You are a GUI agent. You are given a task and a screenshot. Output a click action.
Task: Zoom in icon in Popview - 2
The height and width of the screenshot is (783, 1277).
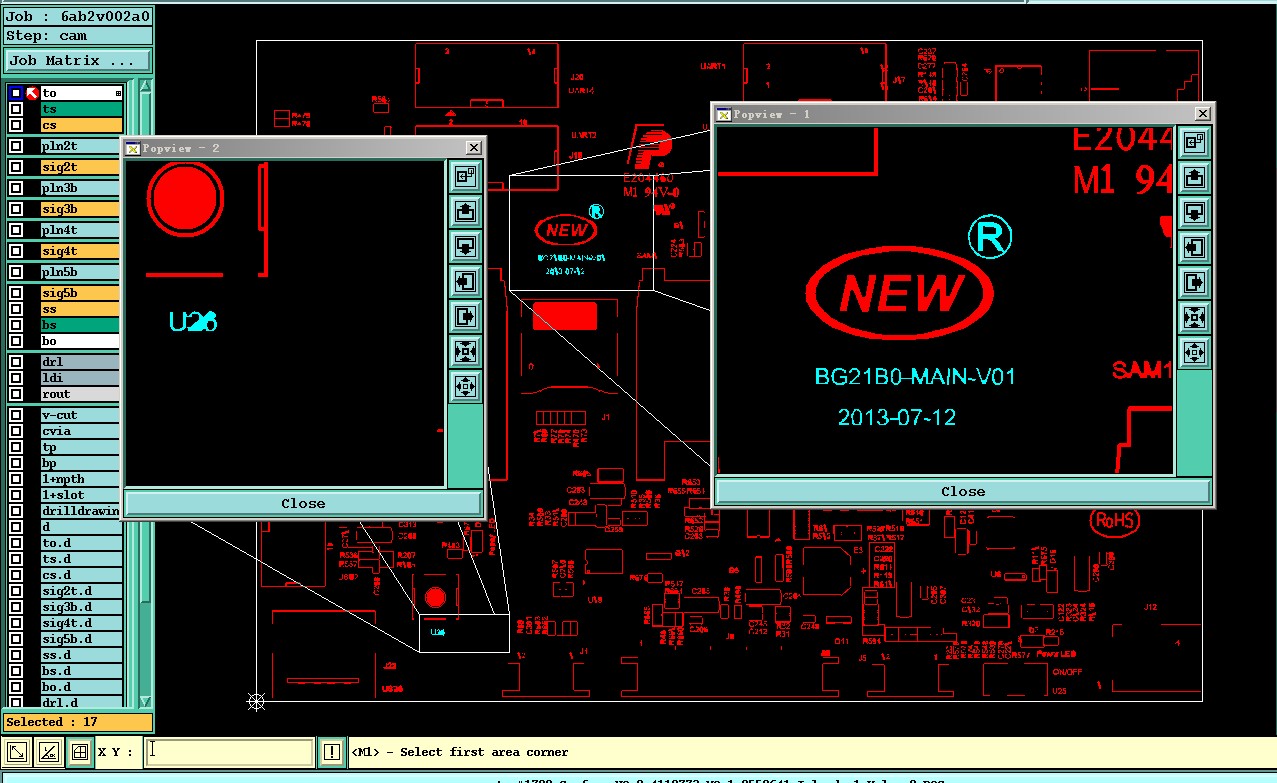(x=465, y=351)
